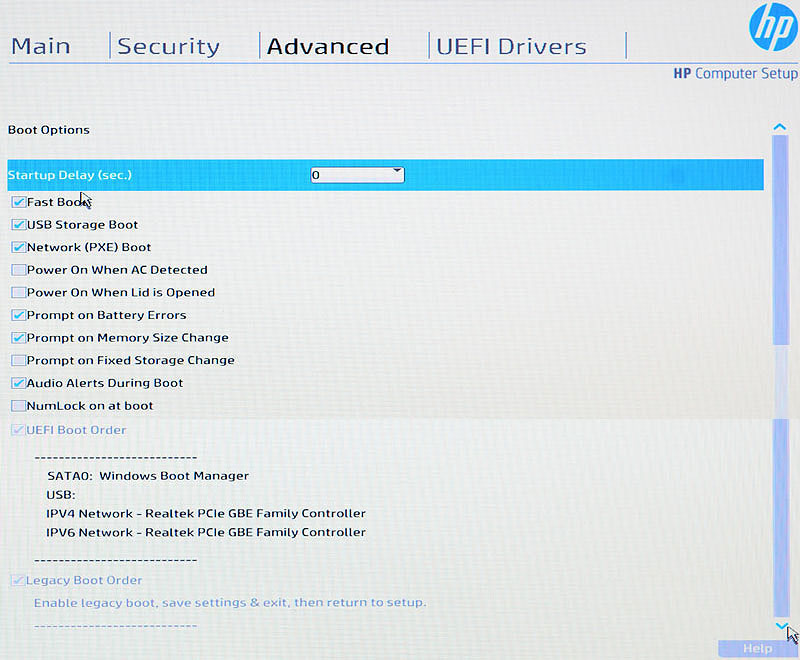Select IPV6 Network Realtek boot entry
The image size is (800, 660).
point(206,532)
